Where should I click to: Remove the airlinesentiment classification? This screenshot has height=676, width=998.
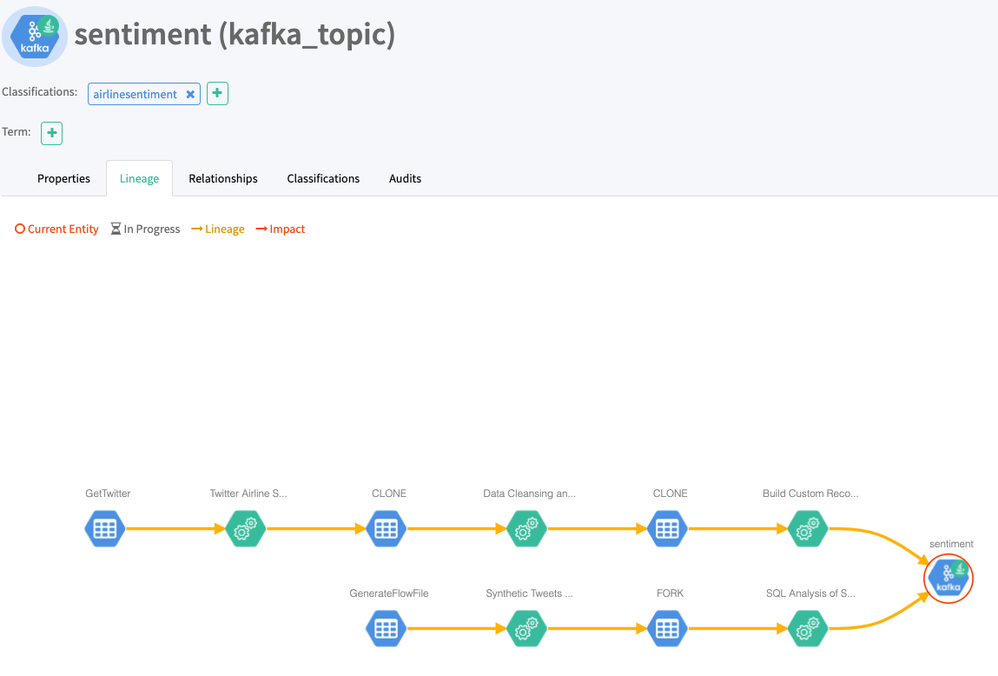click(189, 93)
